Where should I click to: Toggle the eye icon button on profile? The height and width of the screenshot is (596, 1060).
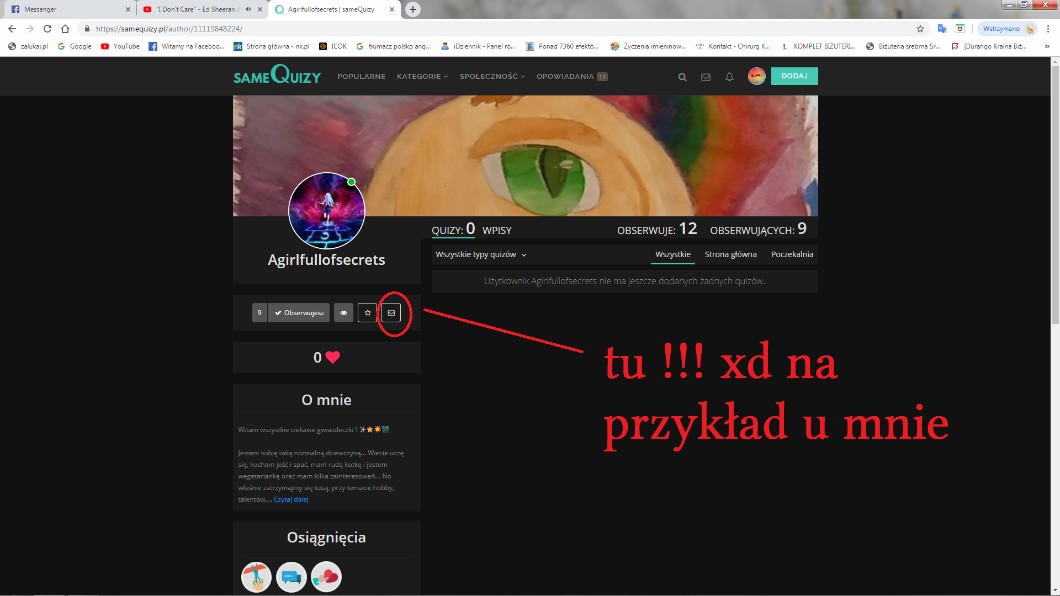tap(343, 313)
